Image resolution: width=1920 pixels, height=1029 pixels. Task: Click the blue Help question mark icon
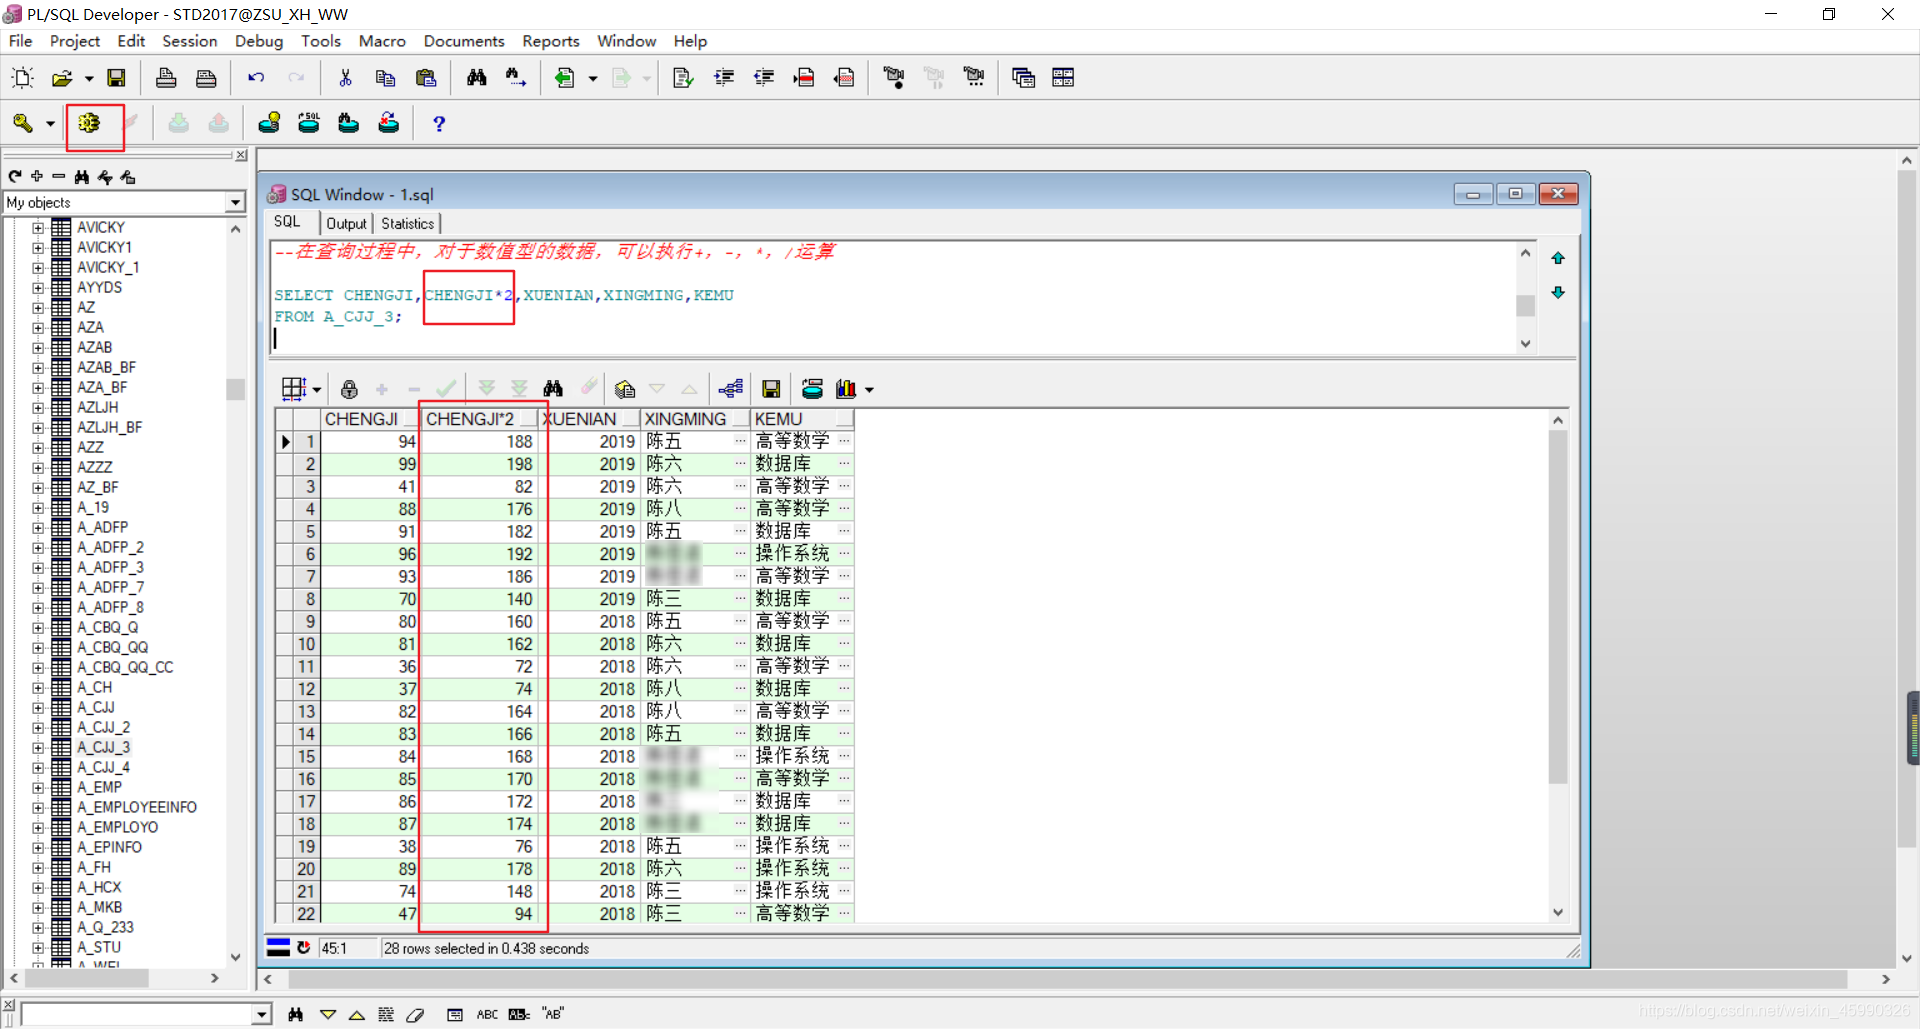(439, 123)
